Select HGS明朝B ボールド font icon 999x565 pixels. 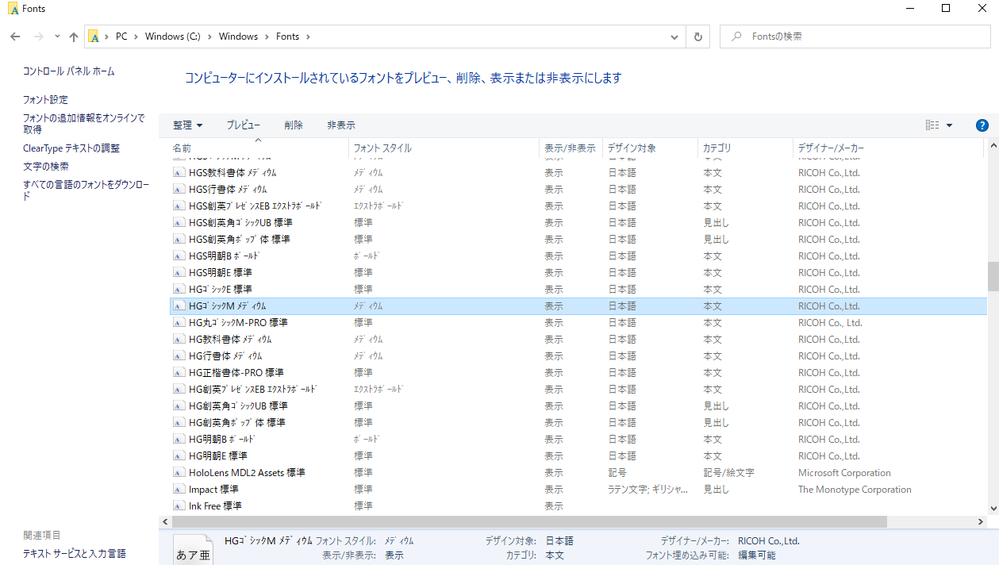[179, 256]
